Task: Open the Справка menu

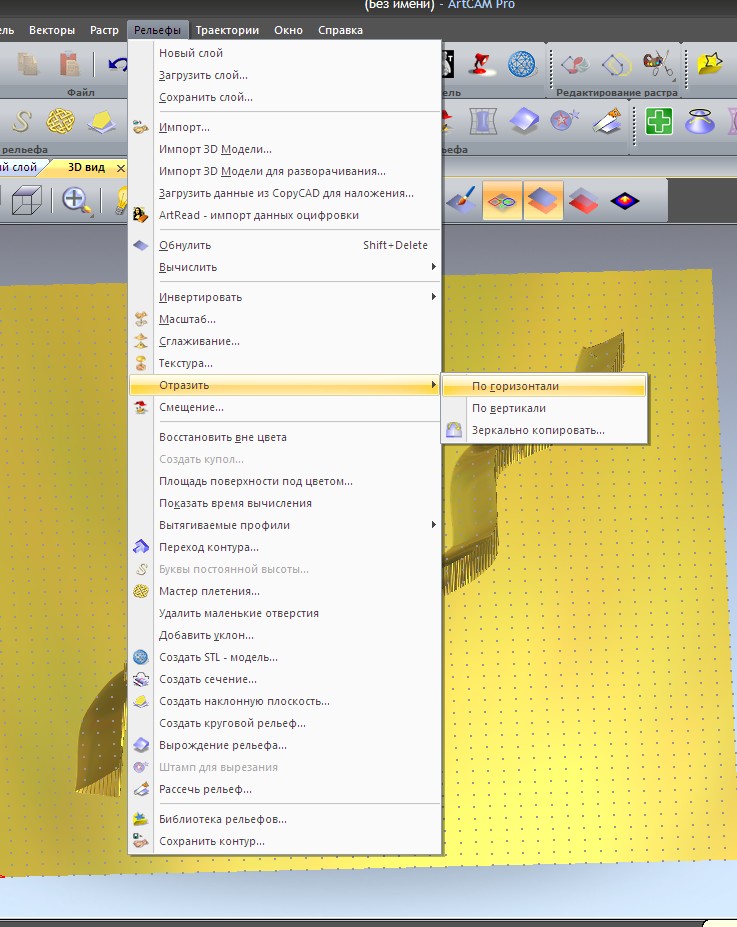Action: 340,30
